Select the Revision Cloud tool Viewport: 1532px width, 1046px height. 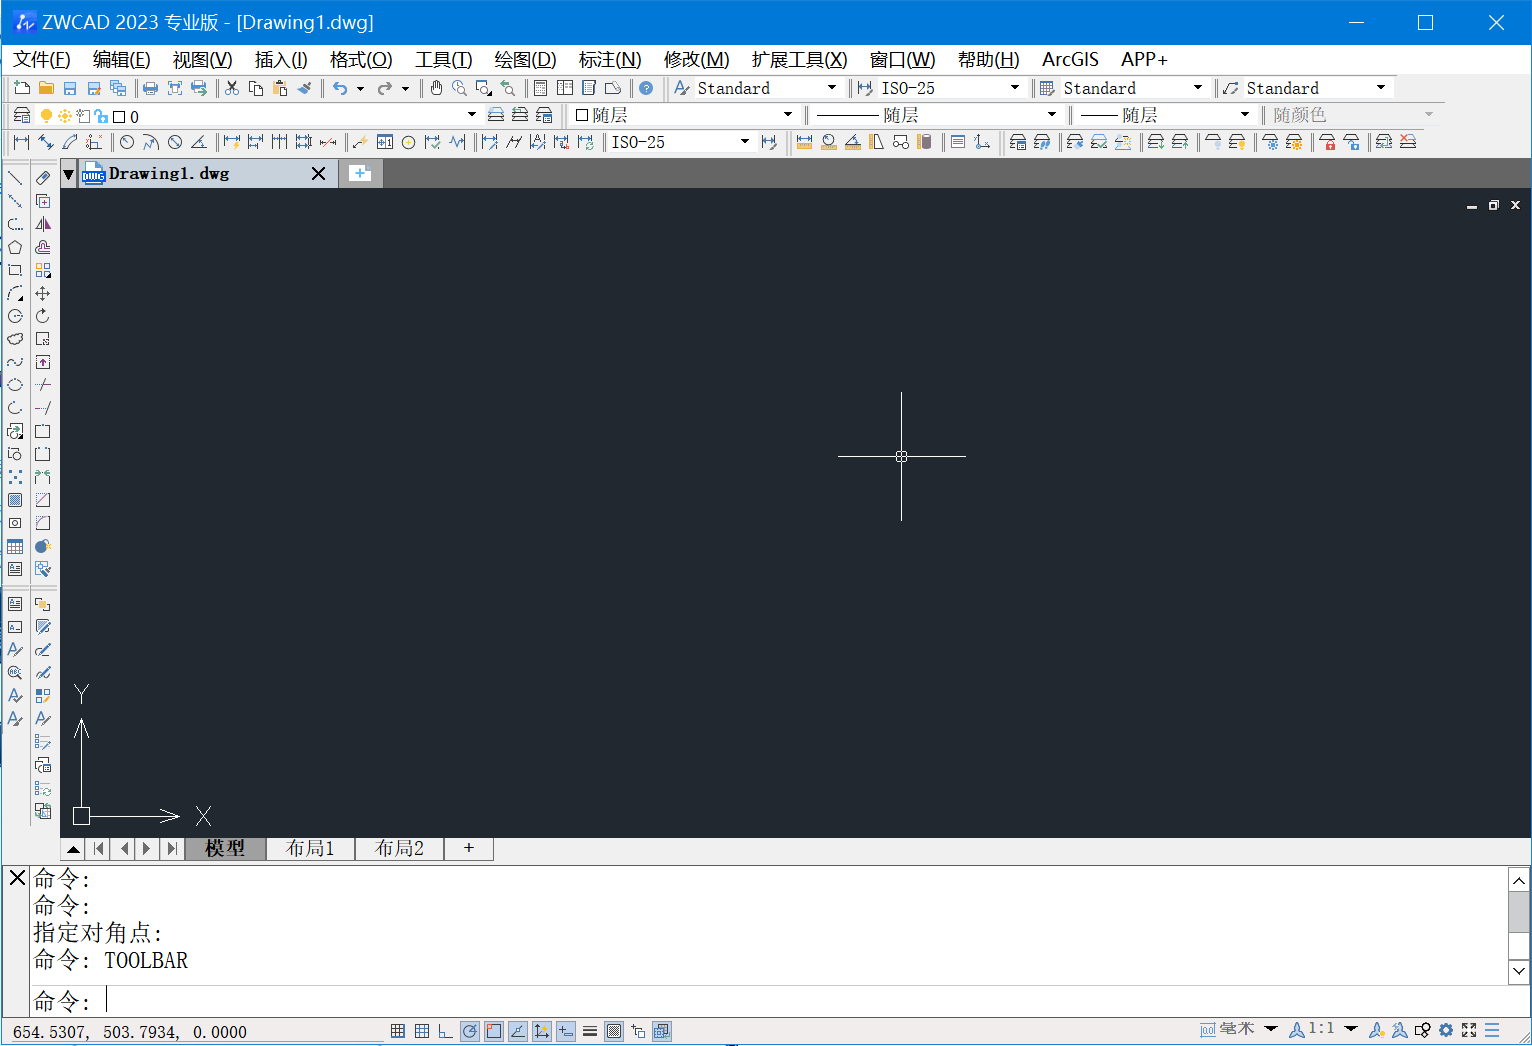tap(15, 339)
